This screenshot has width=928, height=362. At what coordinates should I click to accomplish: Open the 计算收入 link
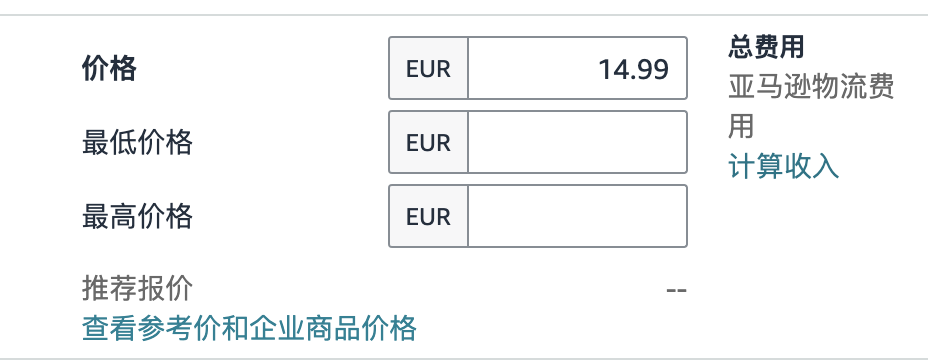pyautogui.click(x=783, y=166)
